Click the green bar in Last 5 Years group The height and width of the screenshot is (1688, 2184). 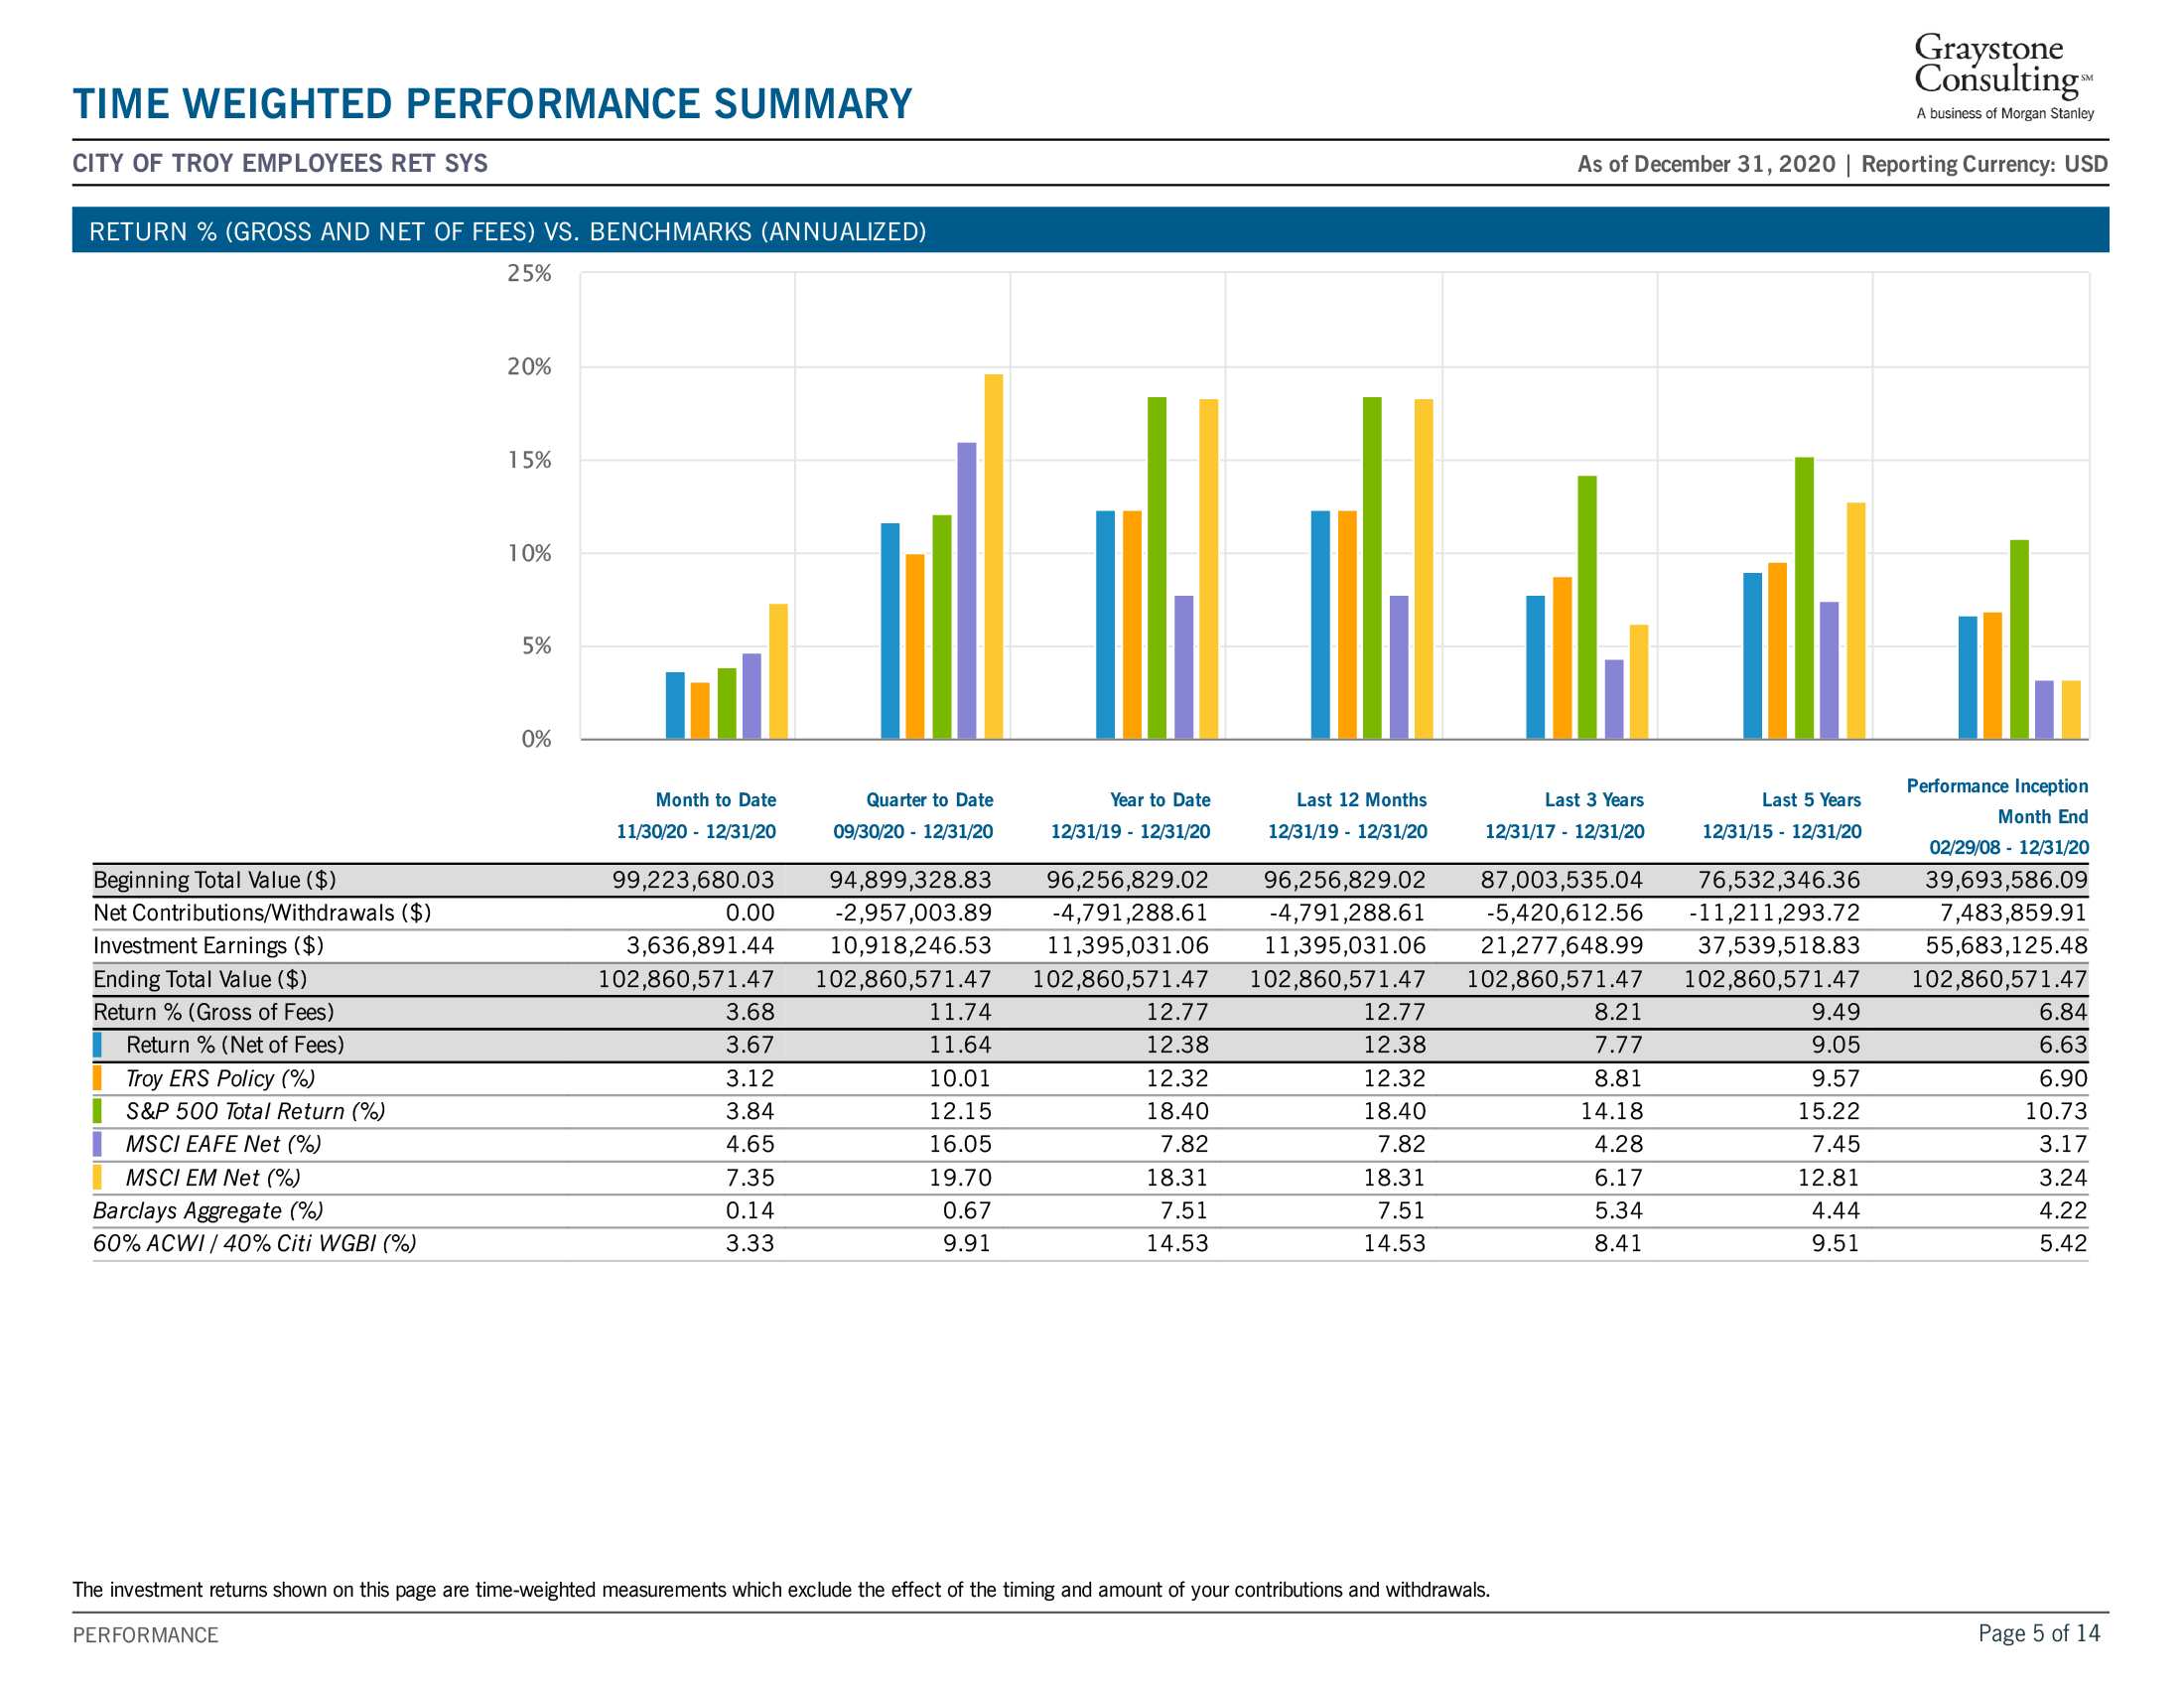click(x=1804, y=598)
